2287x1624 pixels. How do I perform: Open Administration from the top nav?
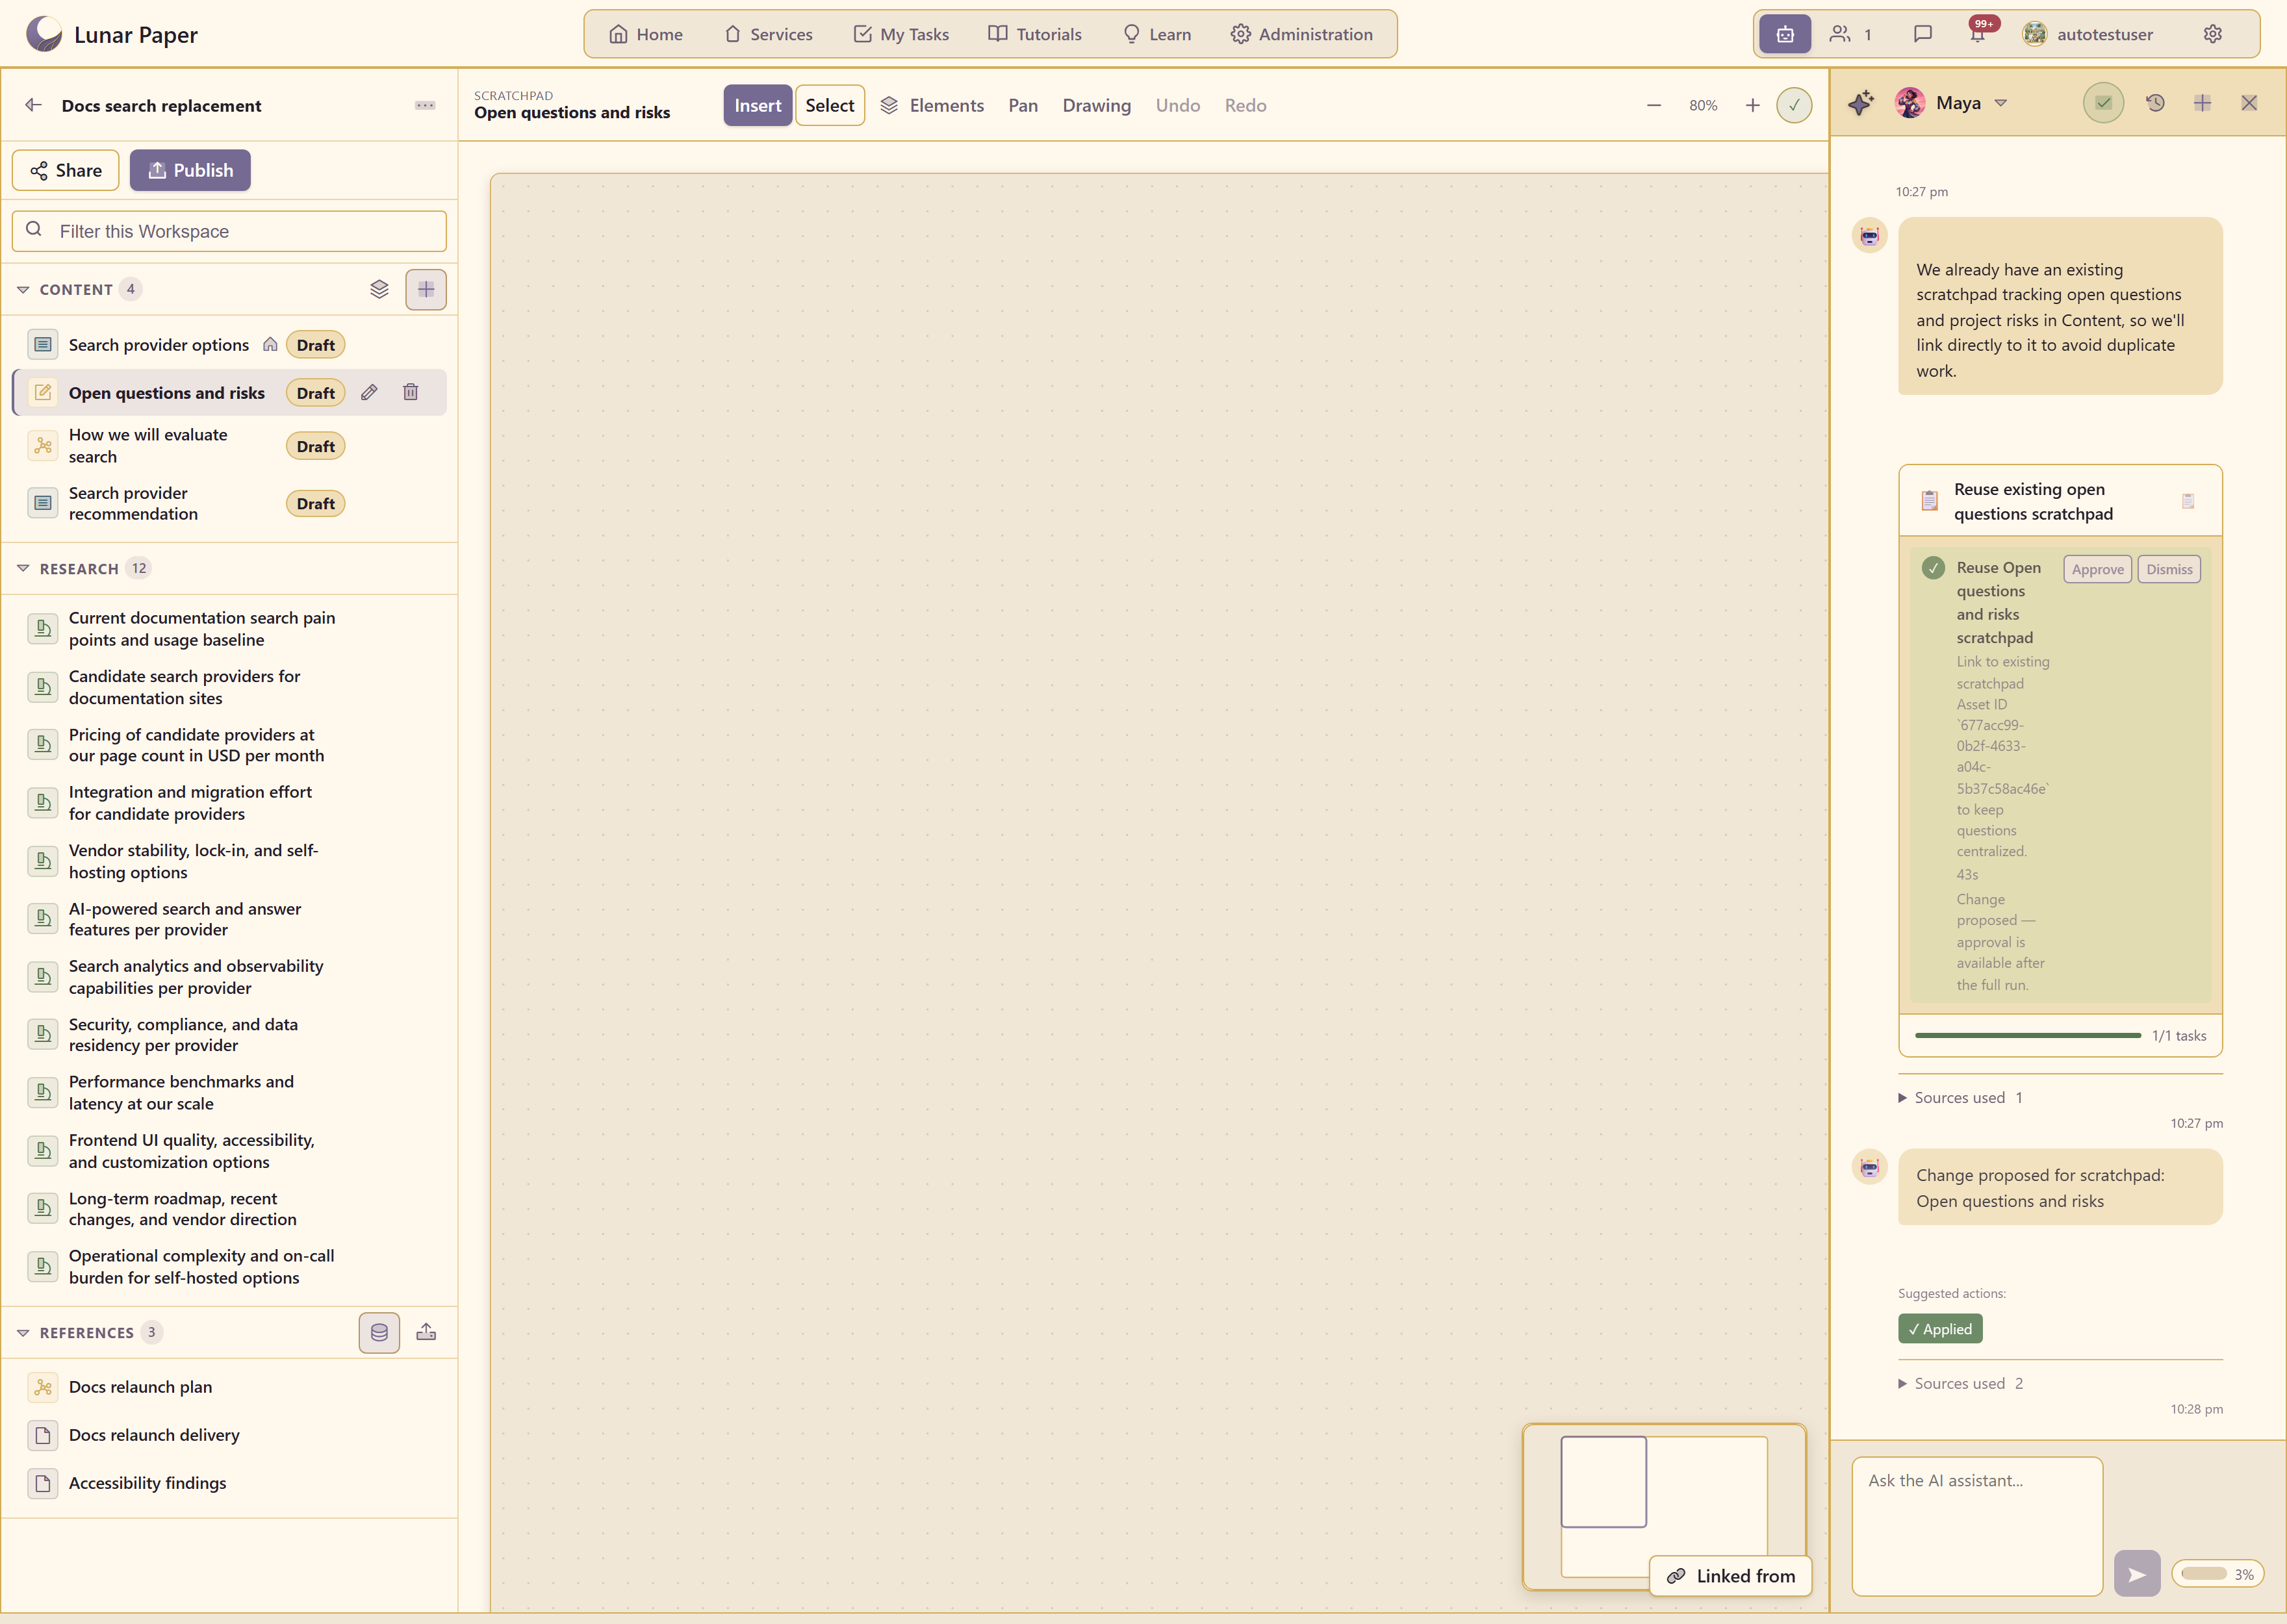coord(1301,34)
